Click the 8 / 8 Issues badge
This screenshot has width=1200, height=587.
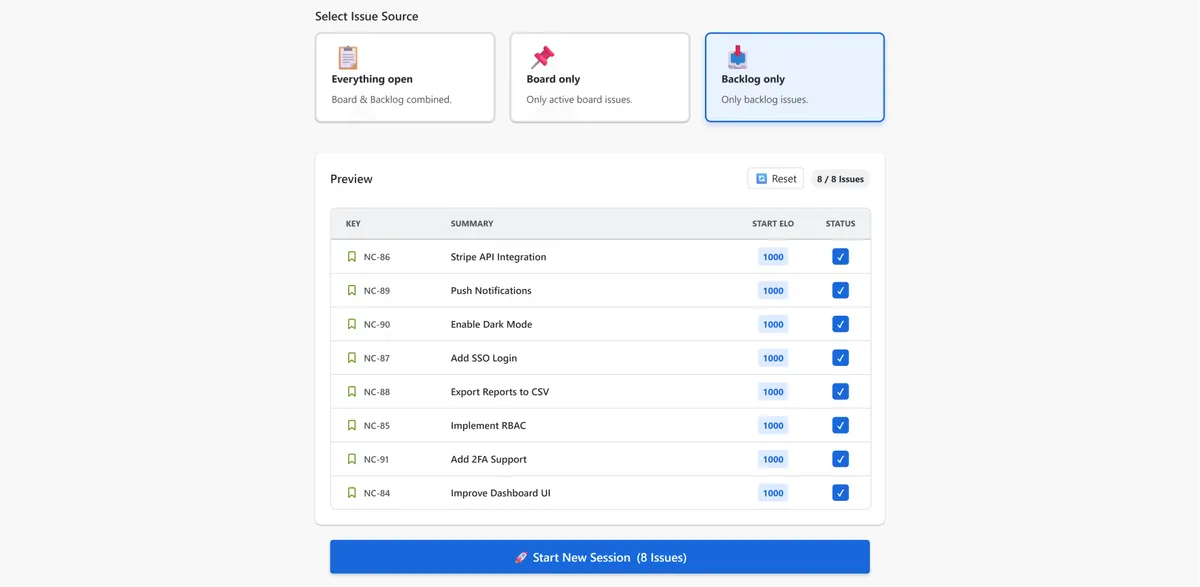(x=840, y=179)
